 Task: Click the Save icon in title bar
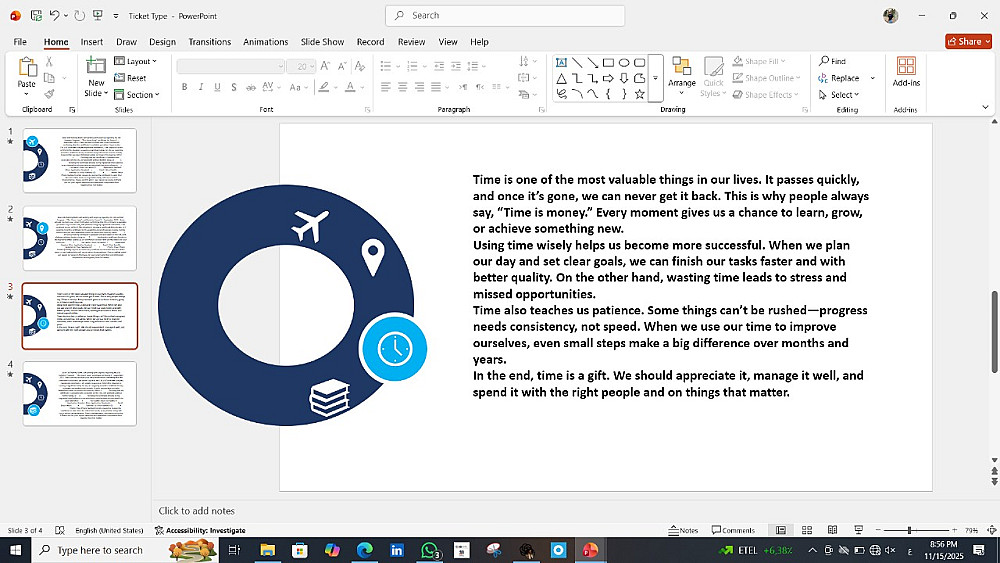[36, 15]
